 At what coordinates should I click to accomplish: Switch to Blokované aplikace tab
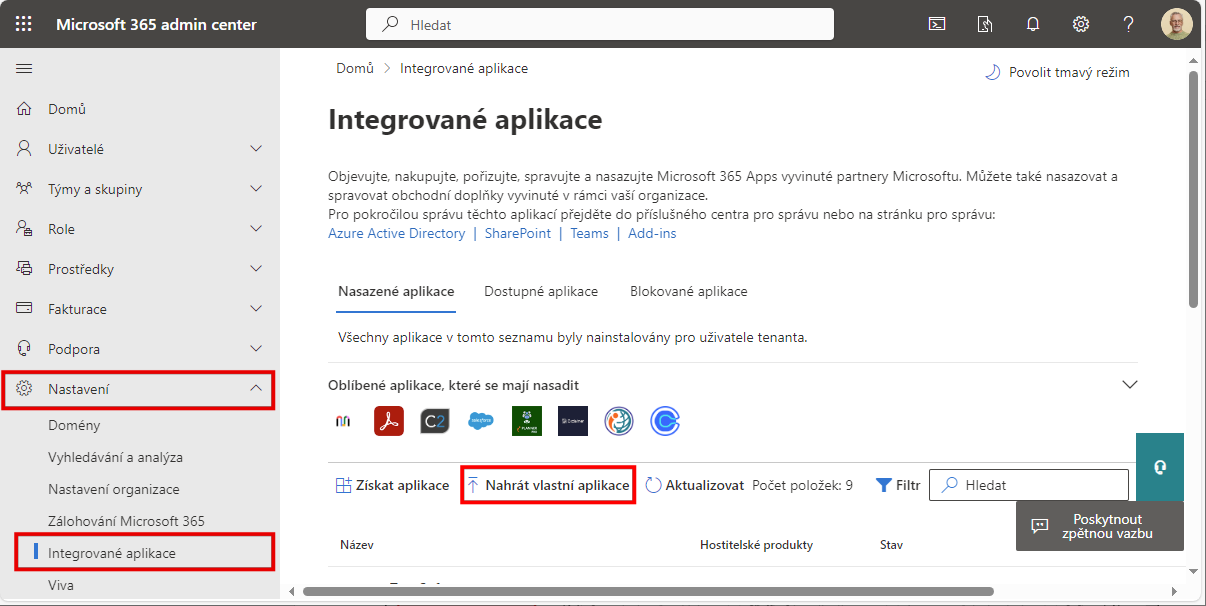(689, 292)
